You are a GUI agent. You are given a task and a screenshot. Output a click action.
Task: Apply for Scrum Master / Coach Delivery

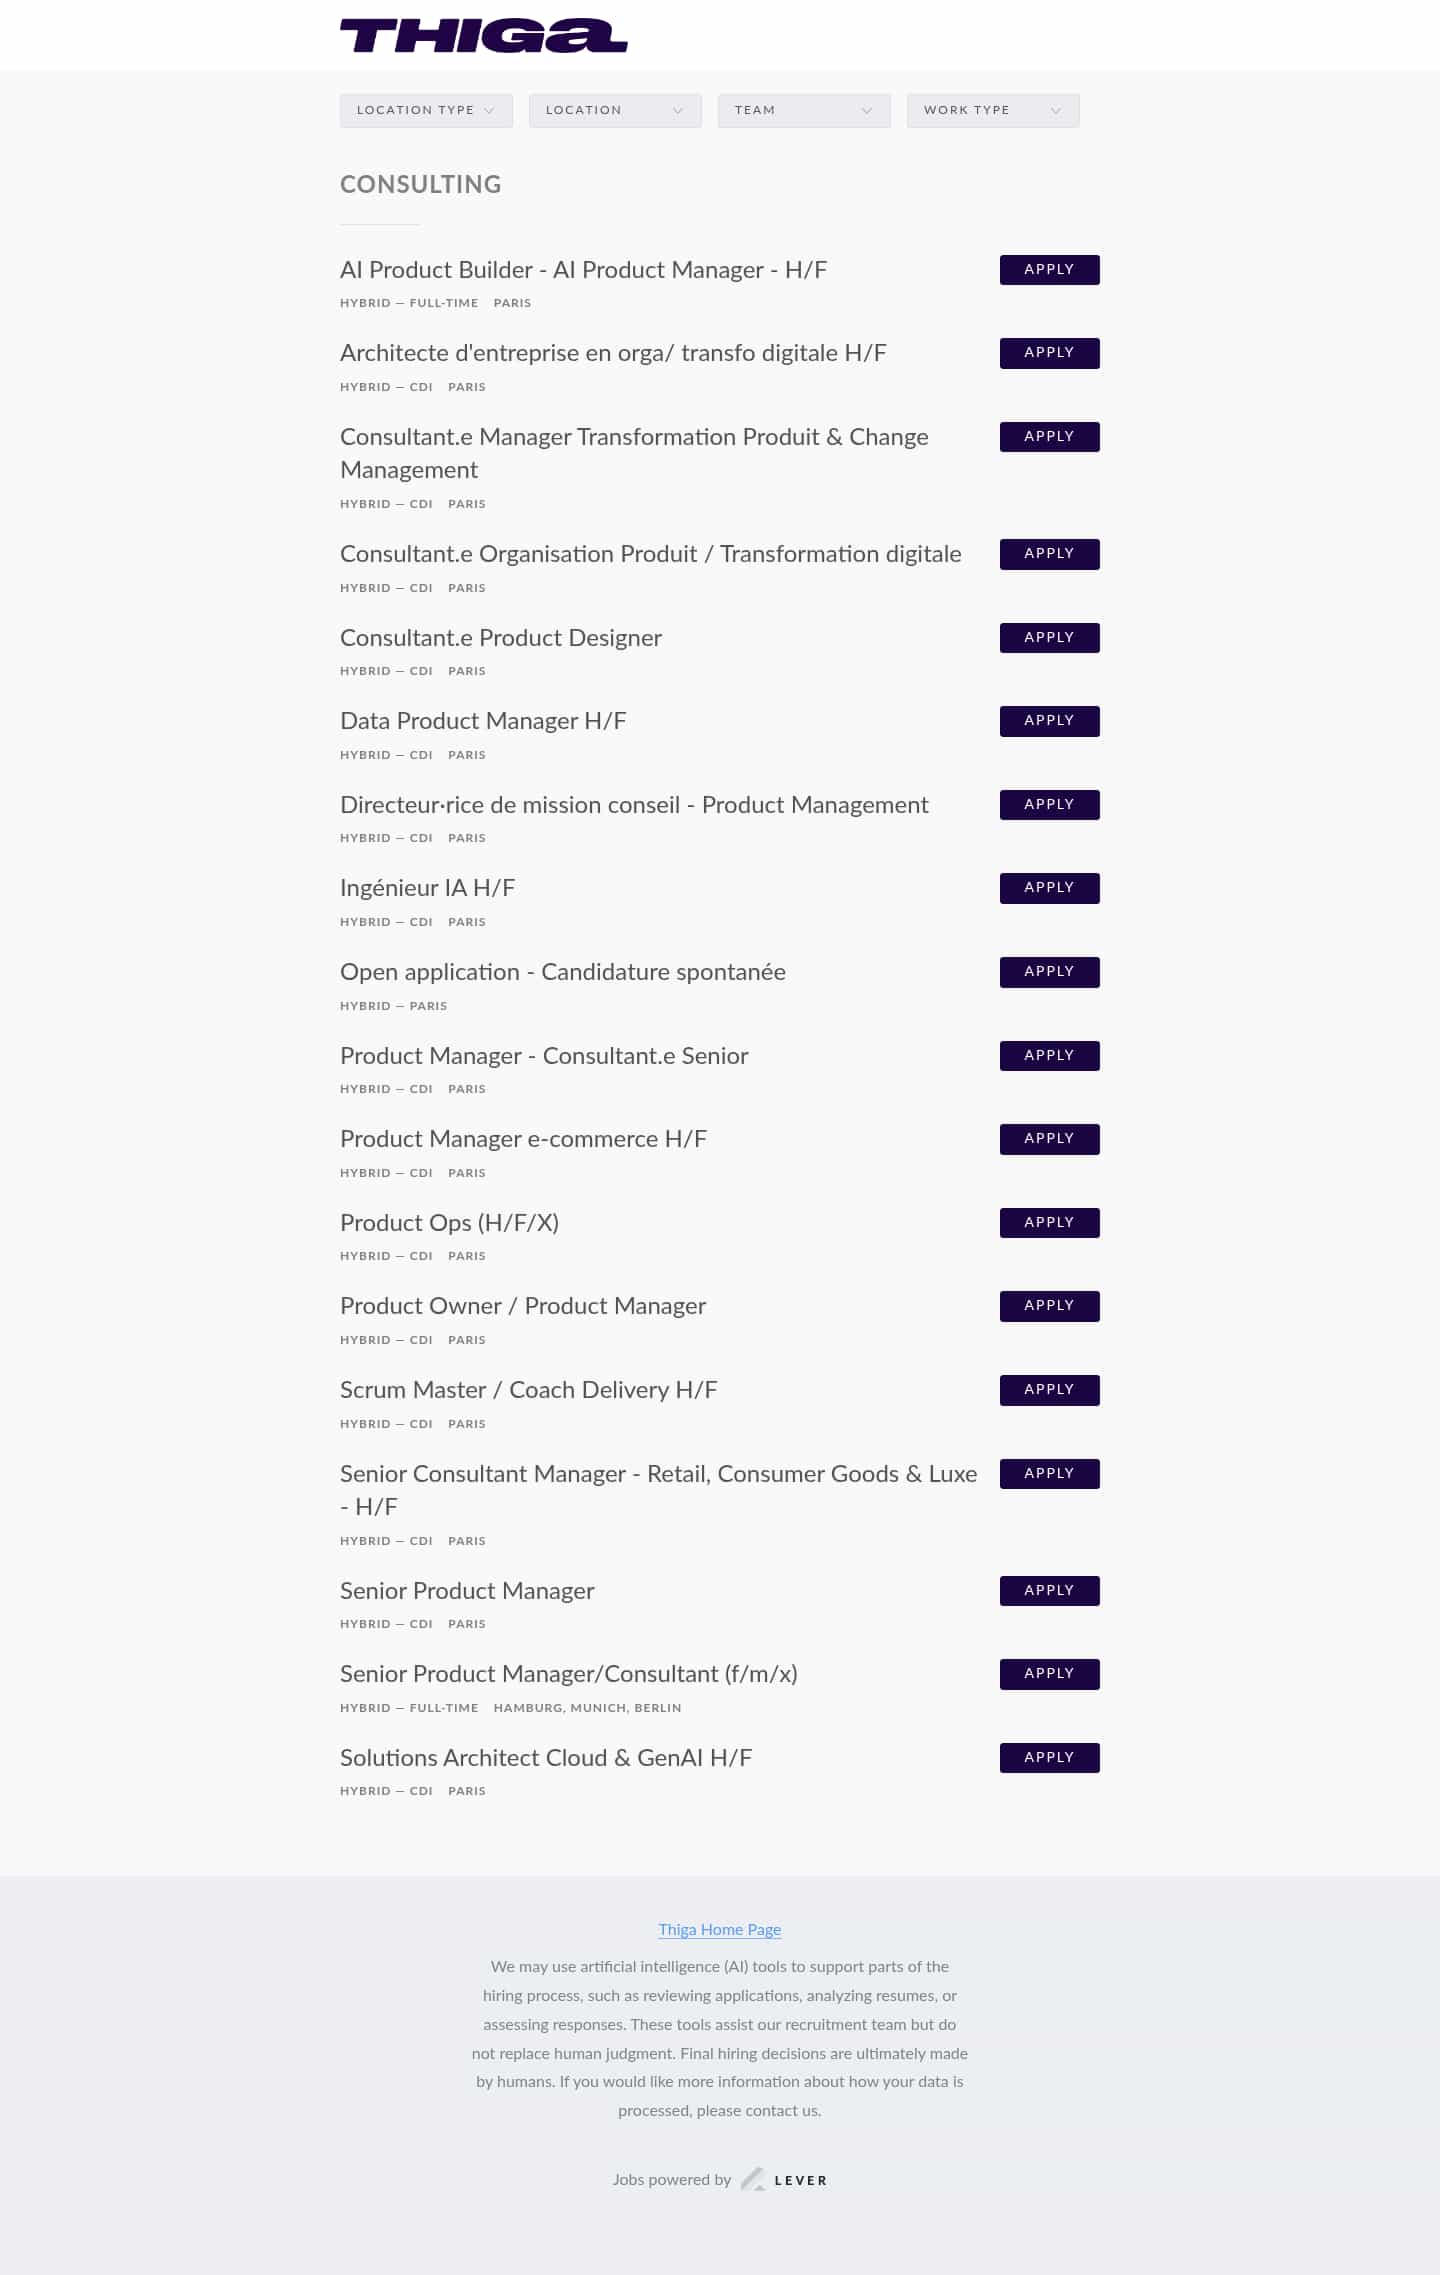[x=1049, y=1390]
